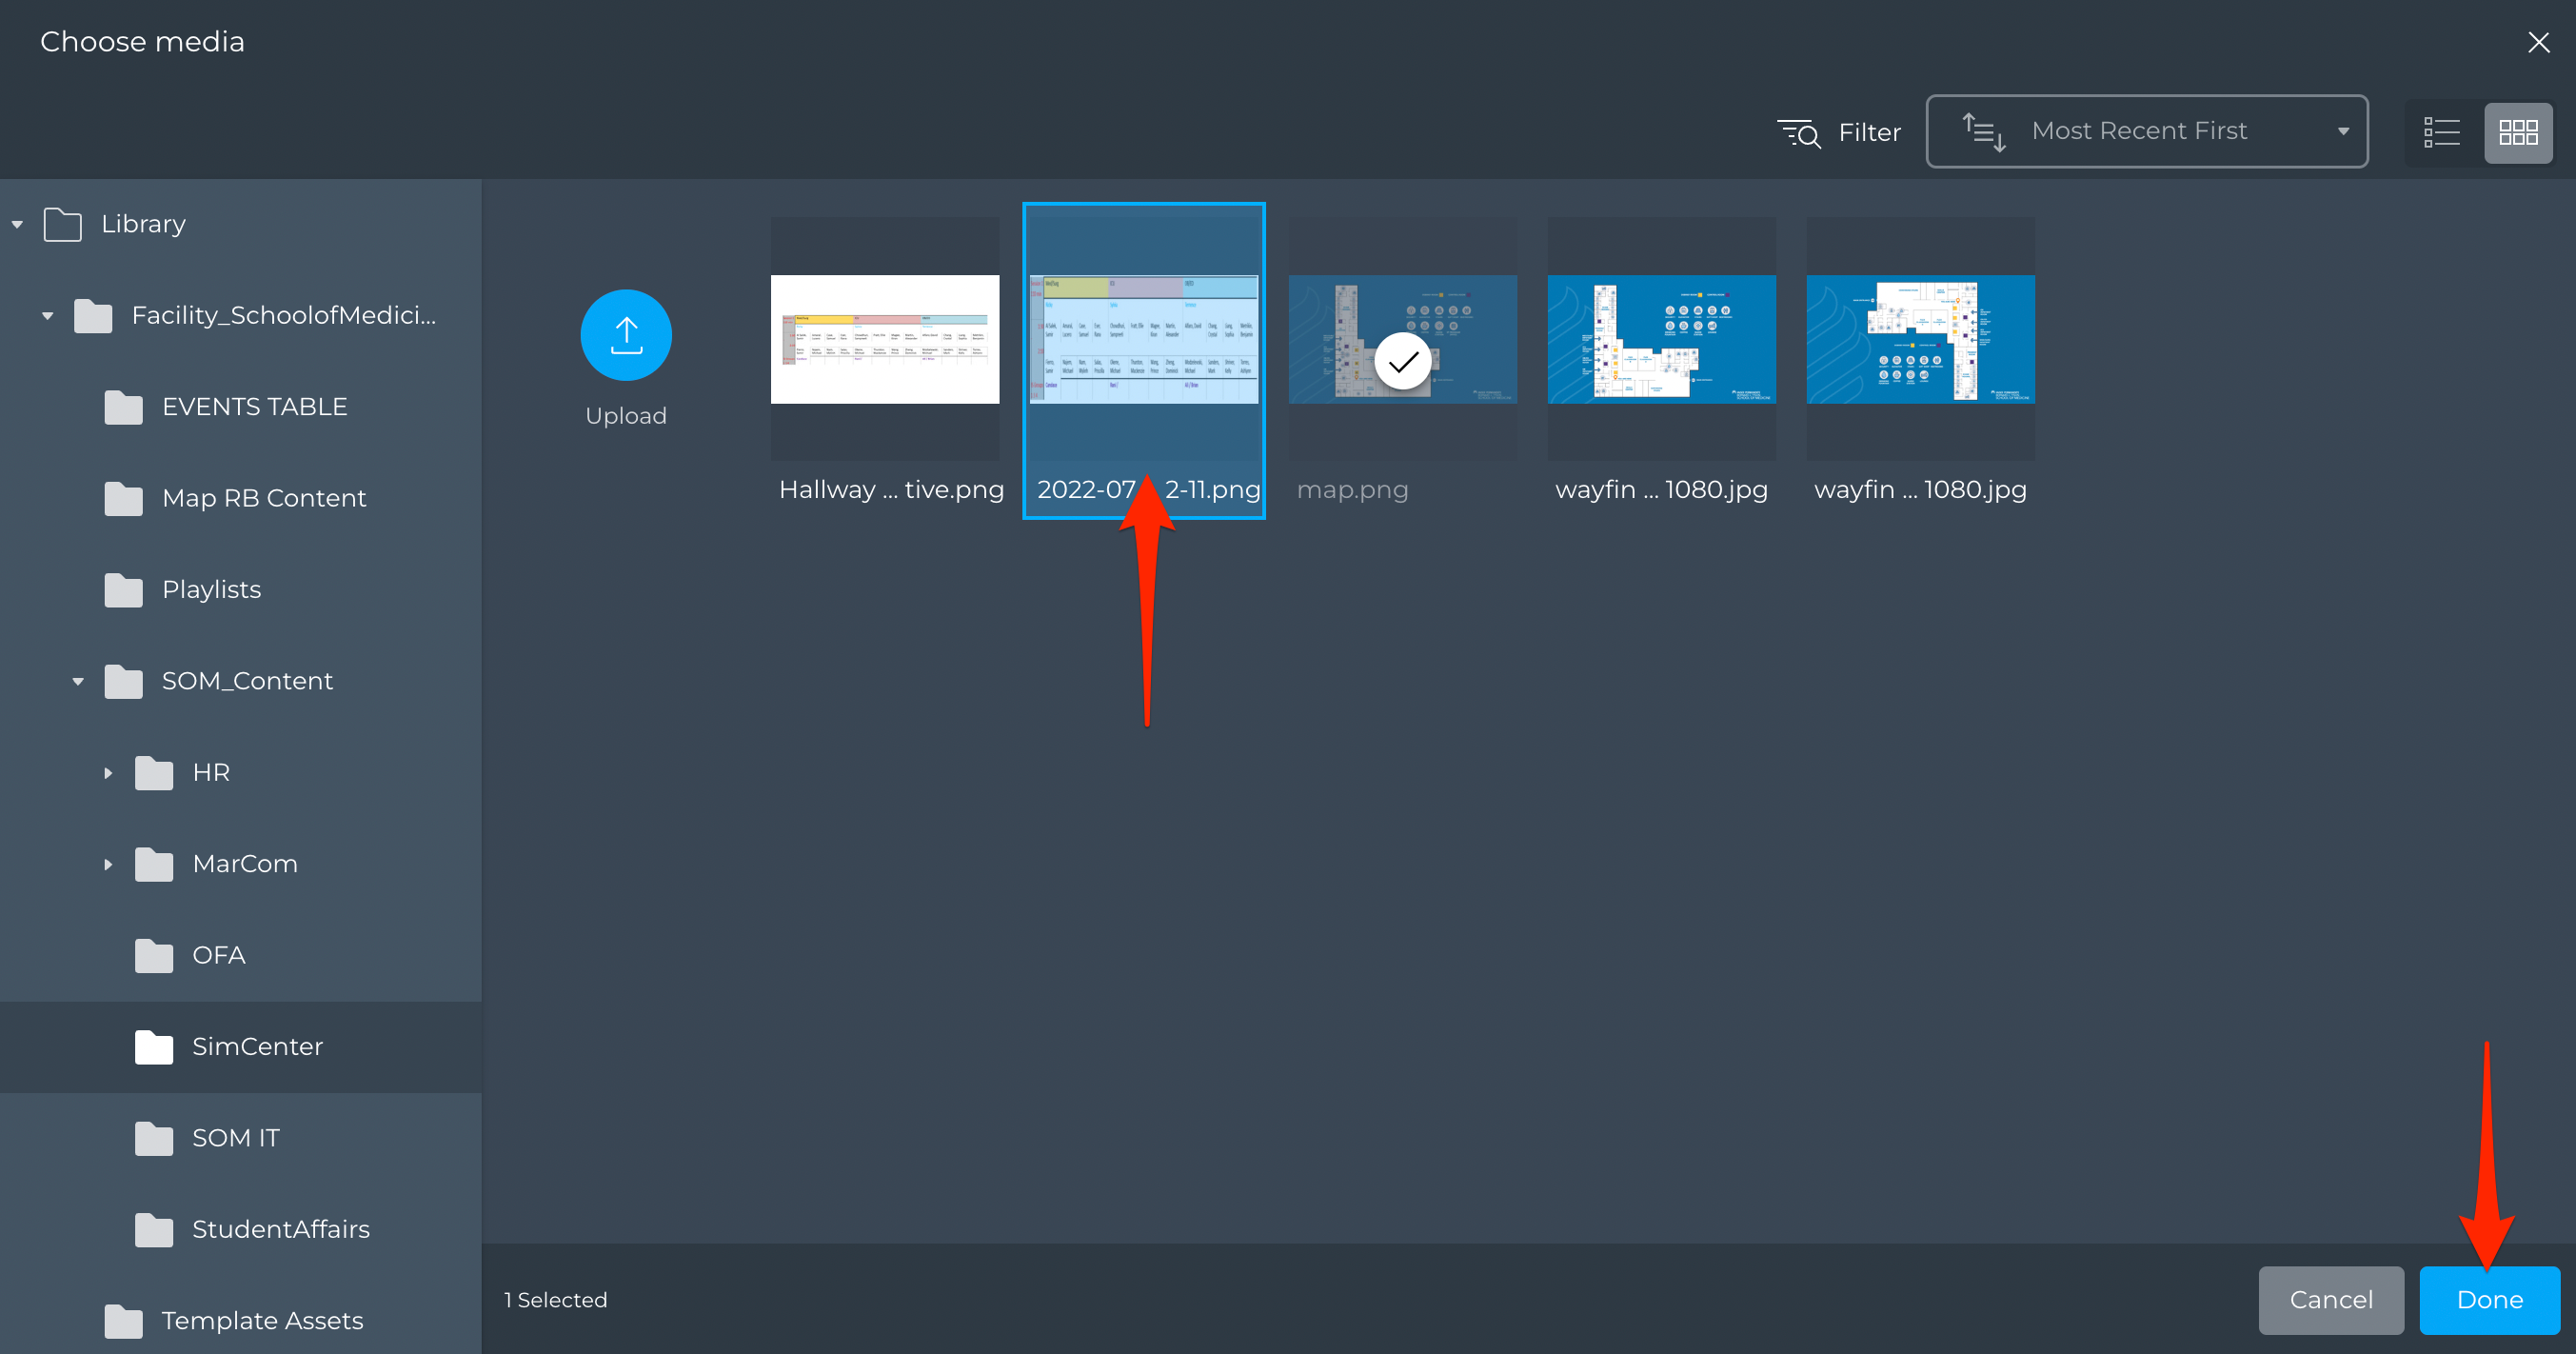Switch to list view layout

pyautogui.click(x=2441, y=132)
